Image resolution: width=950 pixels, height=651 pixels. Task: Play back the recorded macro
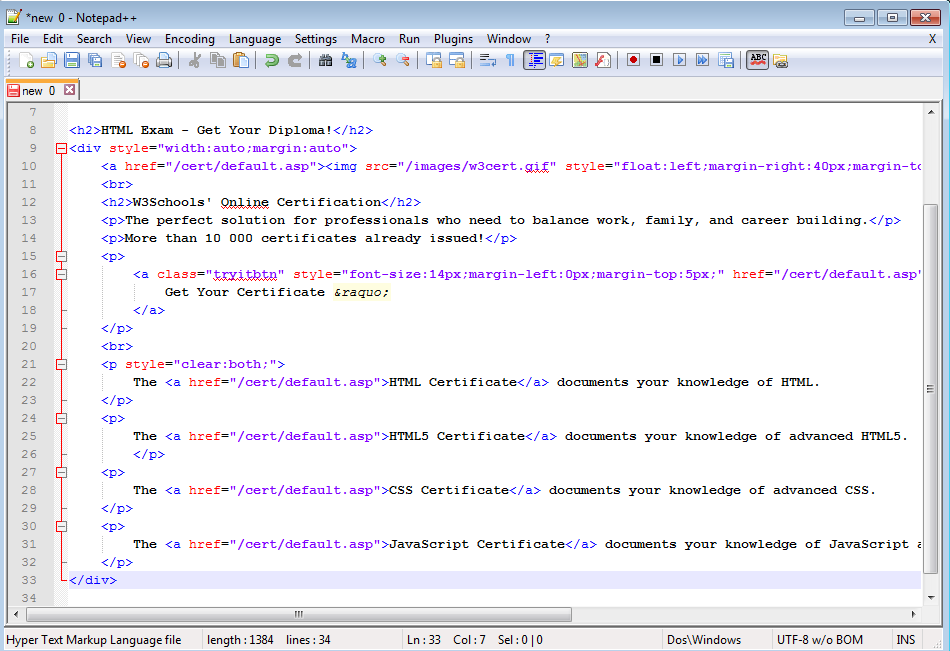(x=679, y=60)
